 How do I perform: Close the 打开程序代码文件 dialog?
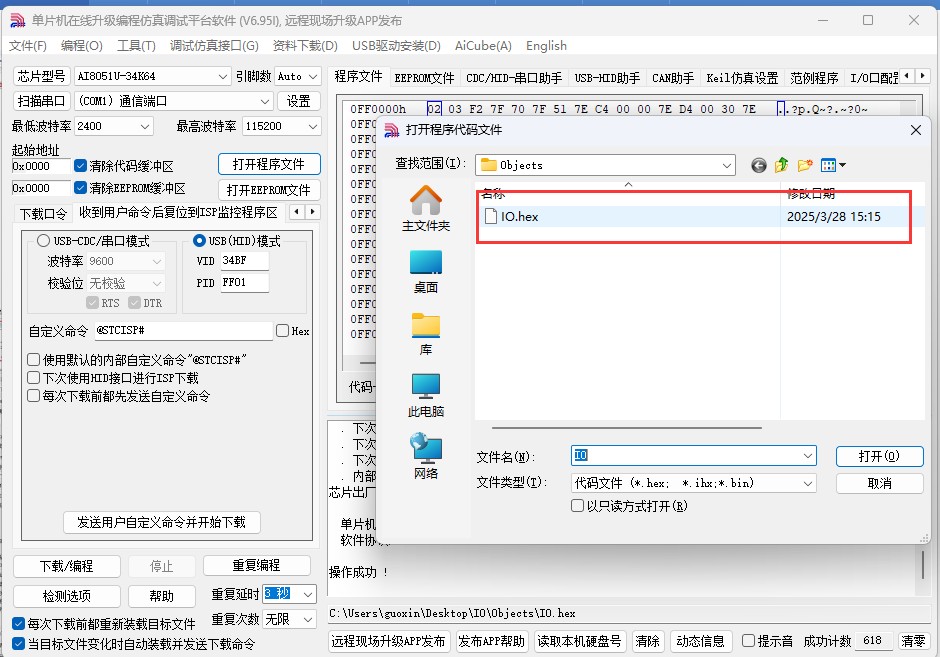(915, 130)
